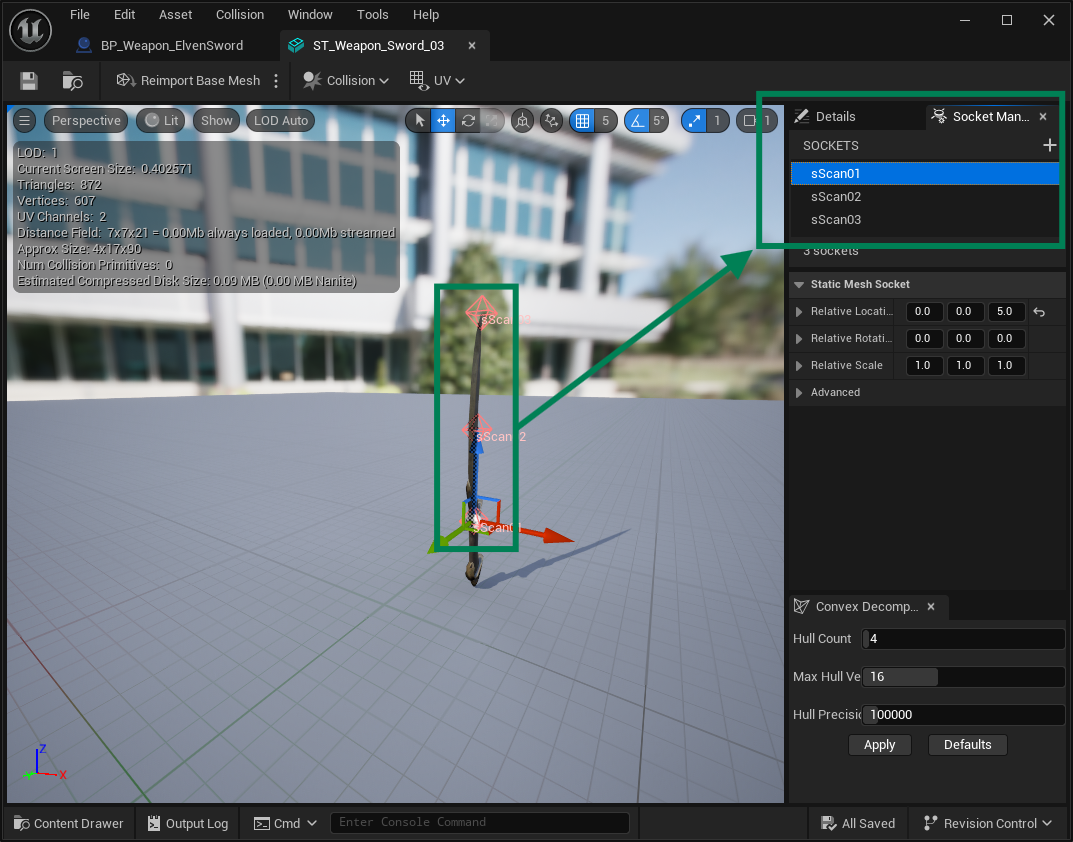Open the Collision dropdown in toolbar
Viewport: 1073px width, 842px height.
346,81
